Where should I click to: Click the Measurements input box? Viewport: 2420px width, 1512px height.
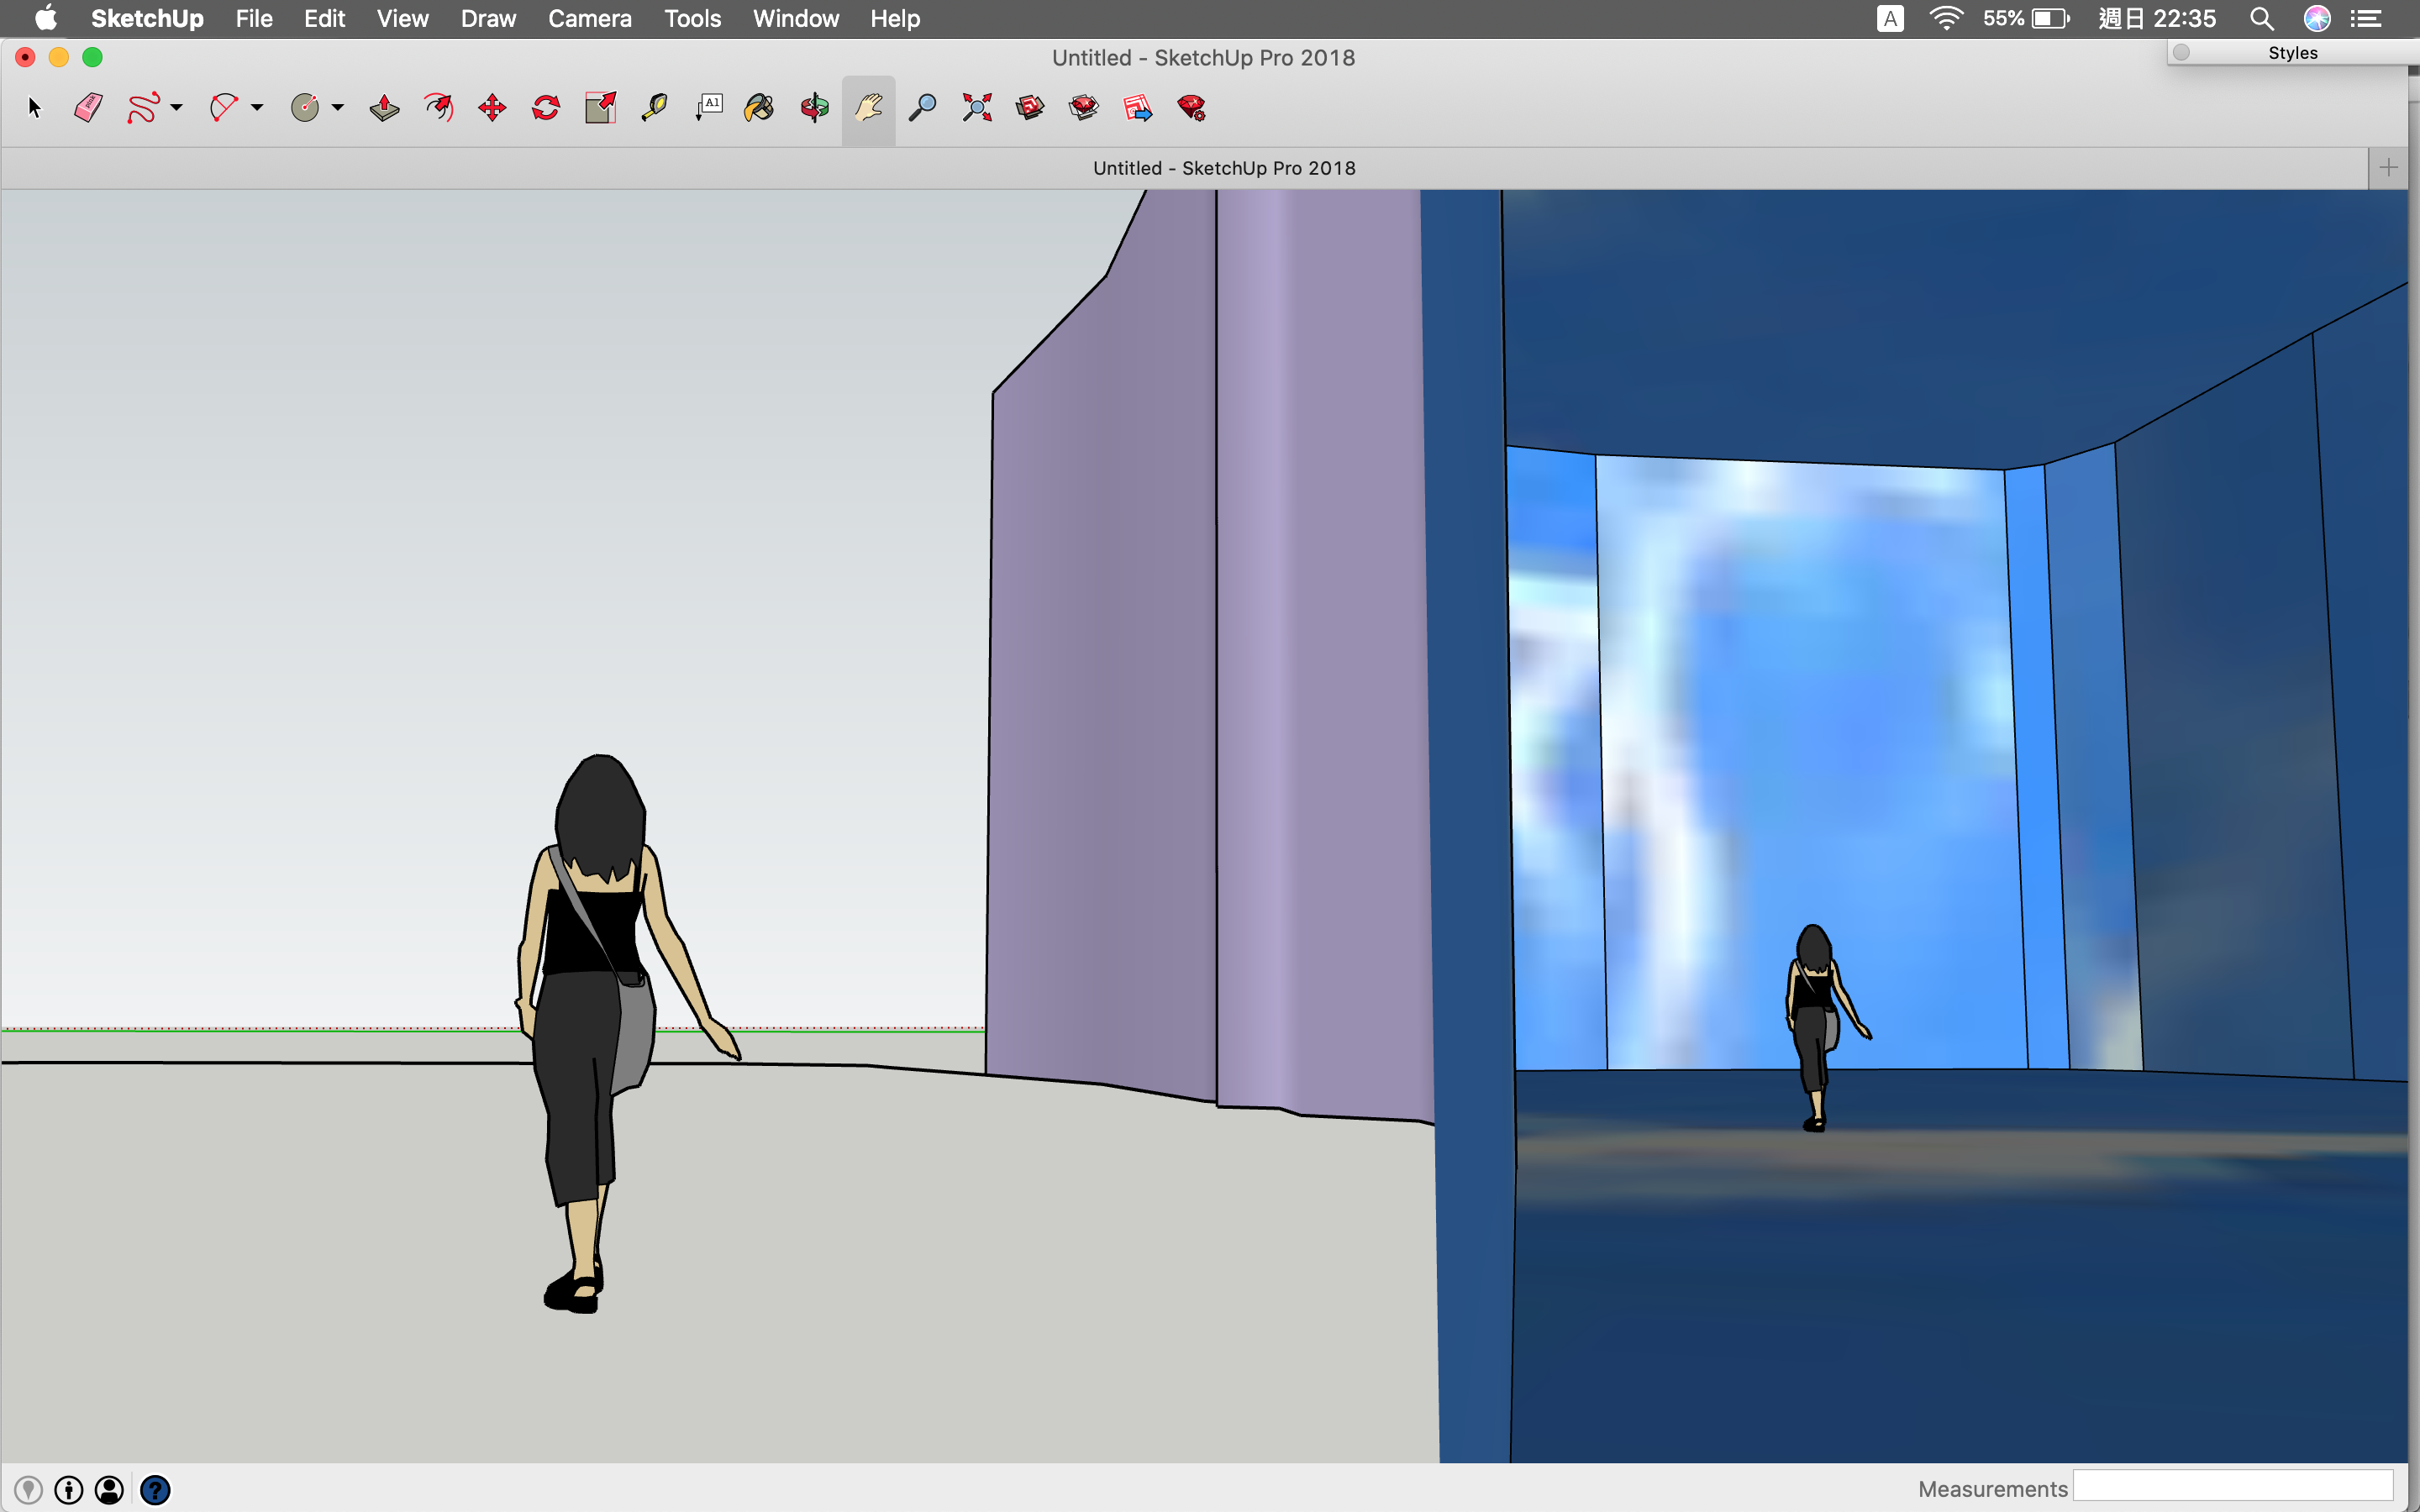2232,1487
